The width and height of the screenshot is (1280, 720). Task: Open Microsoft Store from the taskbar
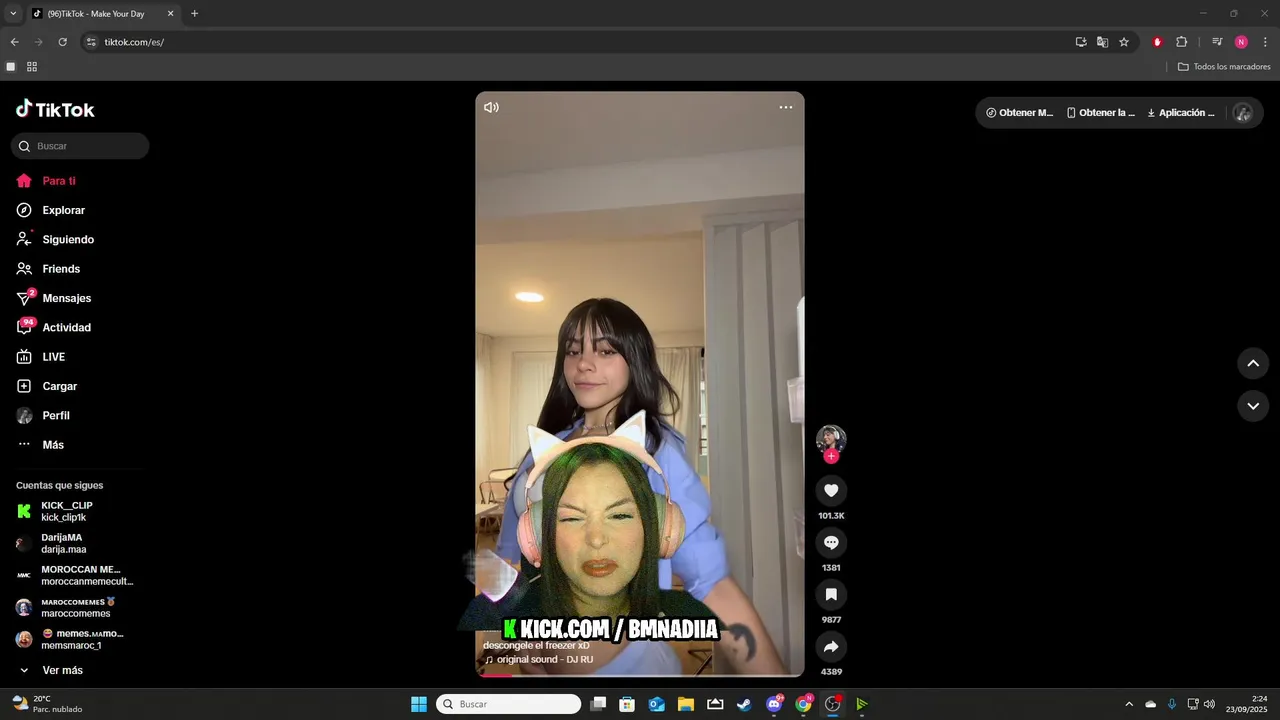(627, 704)
